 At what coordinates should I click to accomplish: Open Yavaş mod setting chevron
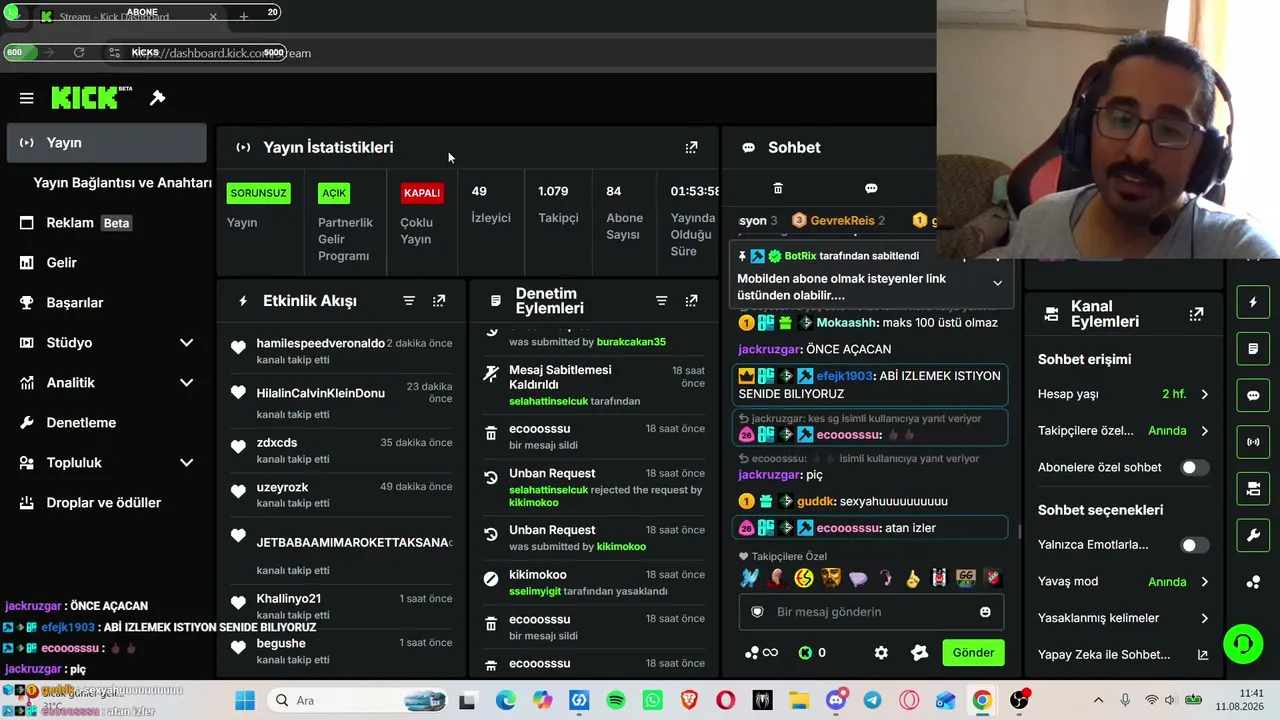point(1204,582)
